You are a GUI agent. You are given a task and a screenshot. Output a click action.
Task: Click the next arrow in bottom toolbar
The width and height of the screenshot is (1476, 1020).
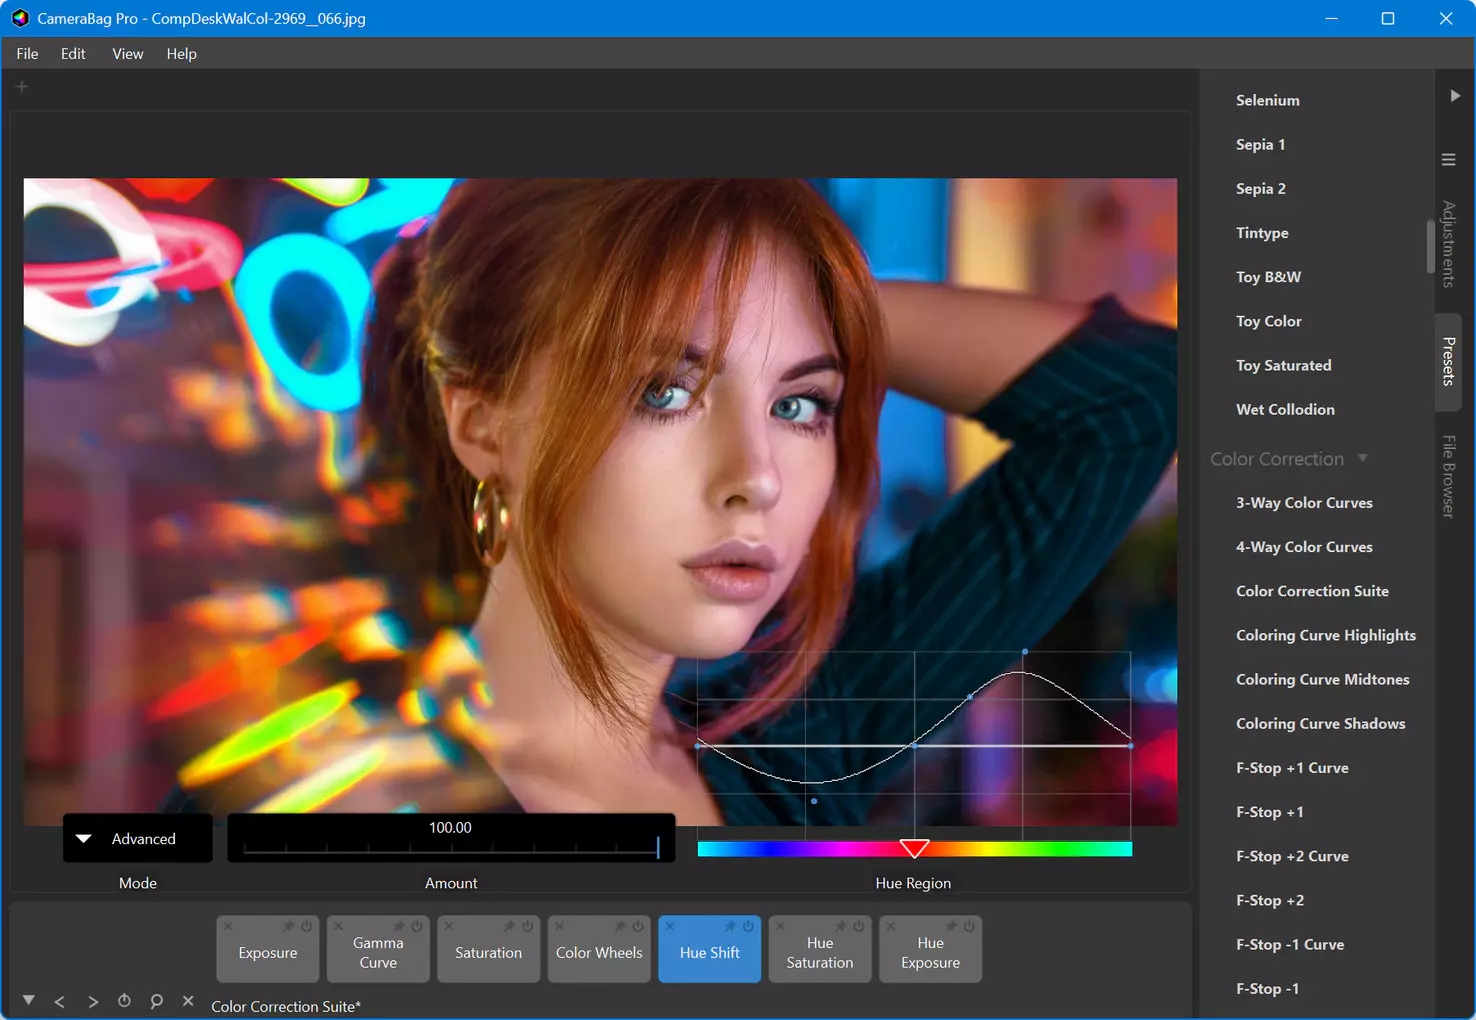pos(93,1001)
